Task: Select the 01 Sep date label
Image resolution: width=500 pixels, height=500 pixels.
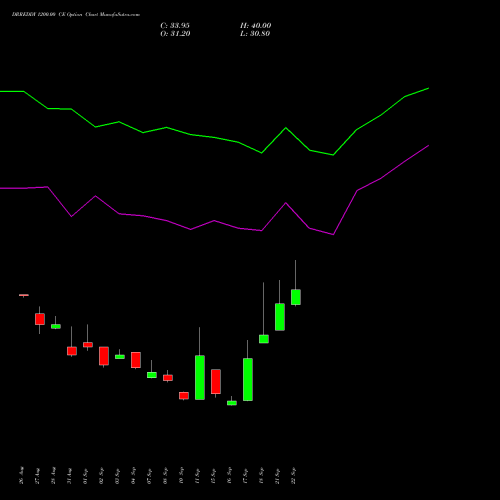Action: coord(86,476)
